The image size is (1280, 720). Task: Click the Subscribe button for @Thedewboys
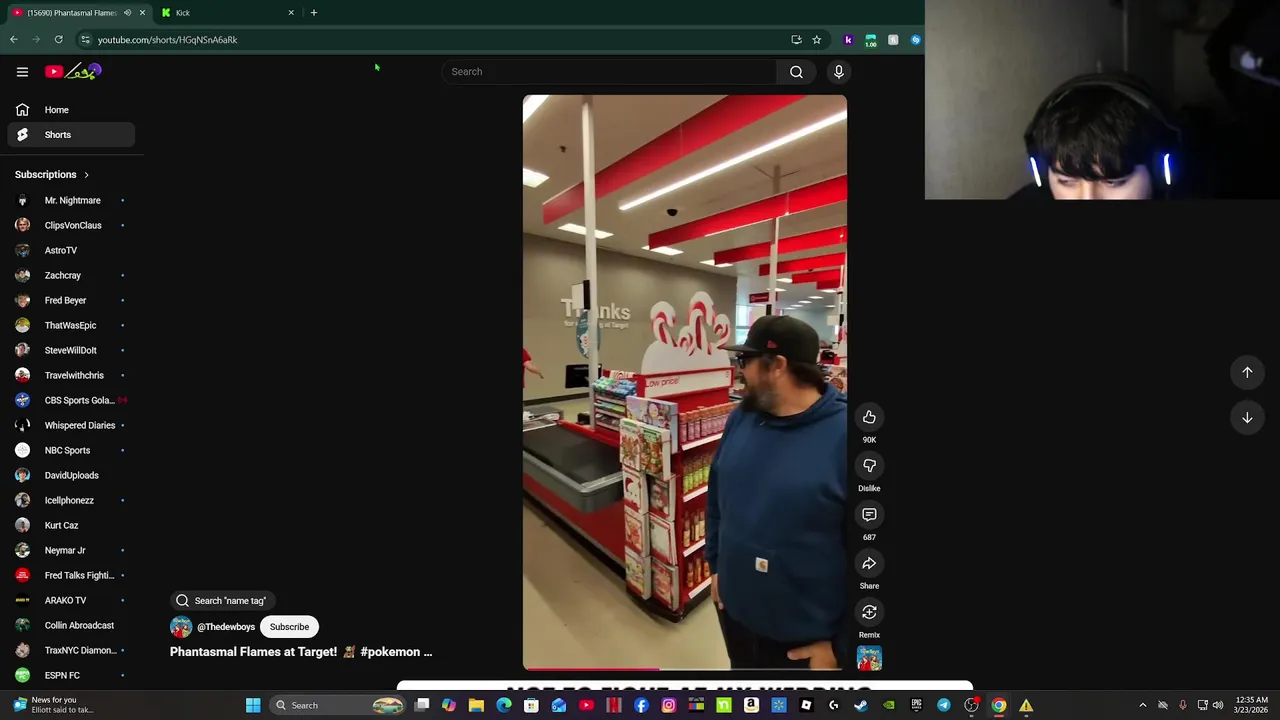289,627
